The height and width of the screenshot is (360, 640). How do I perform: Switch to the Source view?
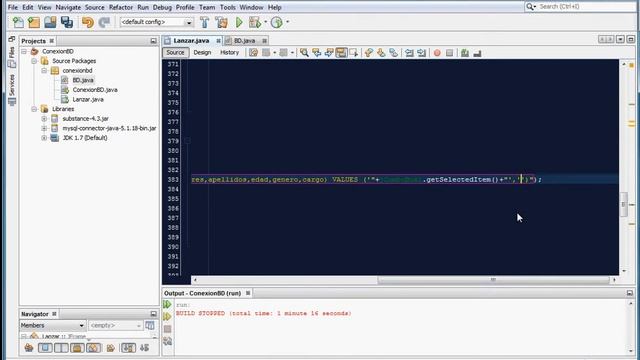pos(175,52)
